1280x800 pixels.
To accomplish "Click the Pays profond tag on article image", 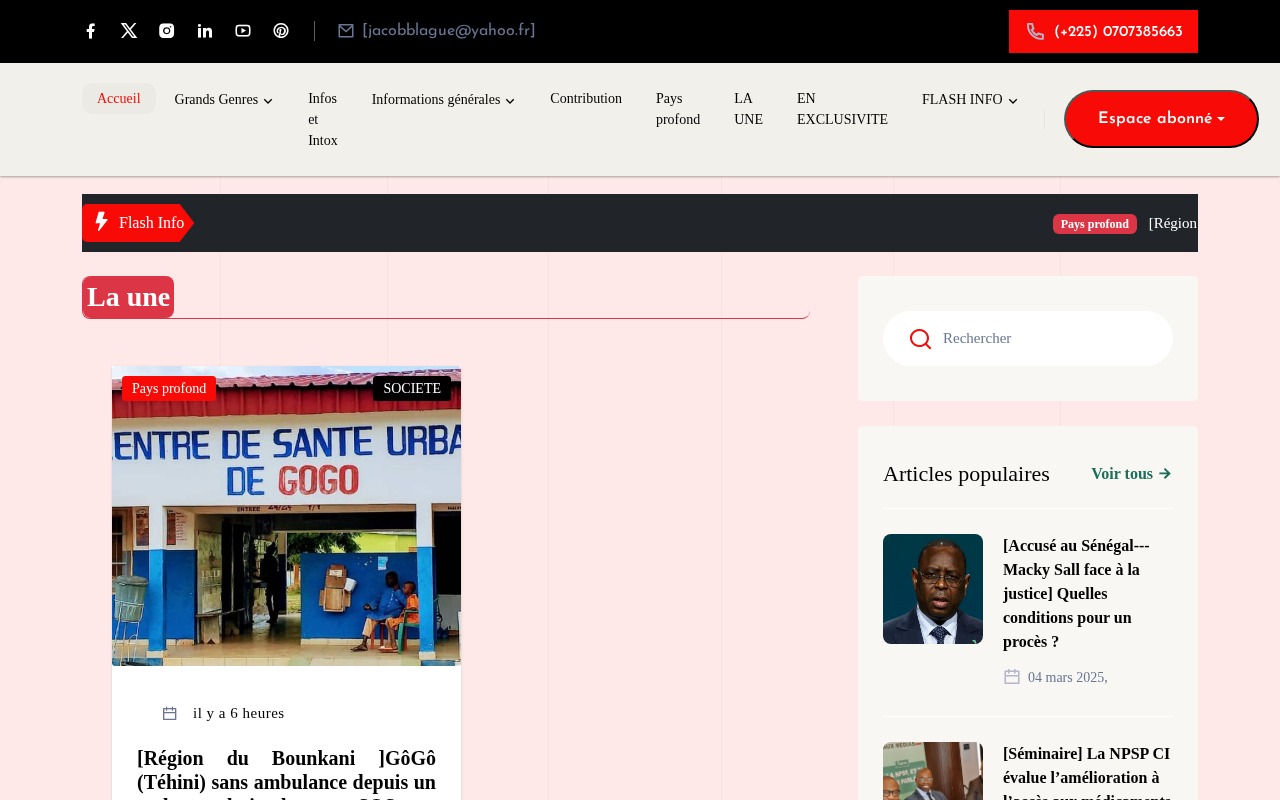I will [169, 388].
